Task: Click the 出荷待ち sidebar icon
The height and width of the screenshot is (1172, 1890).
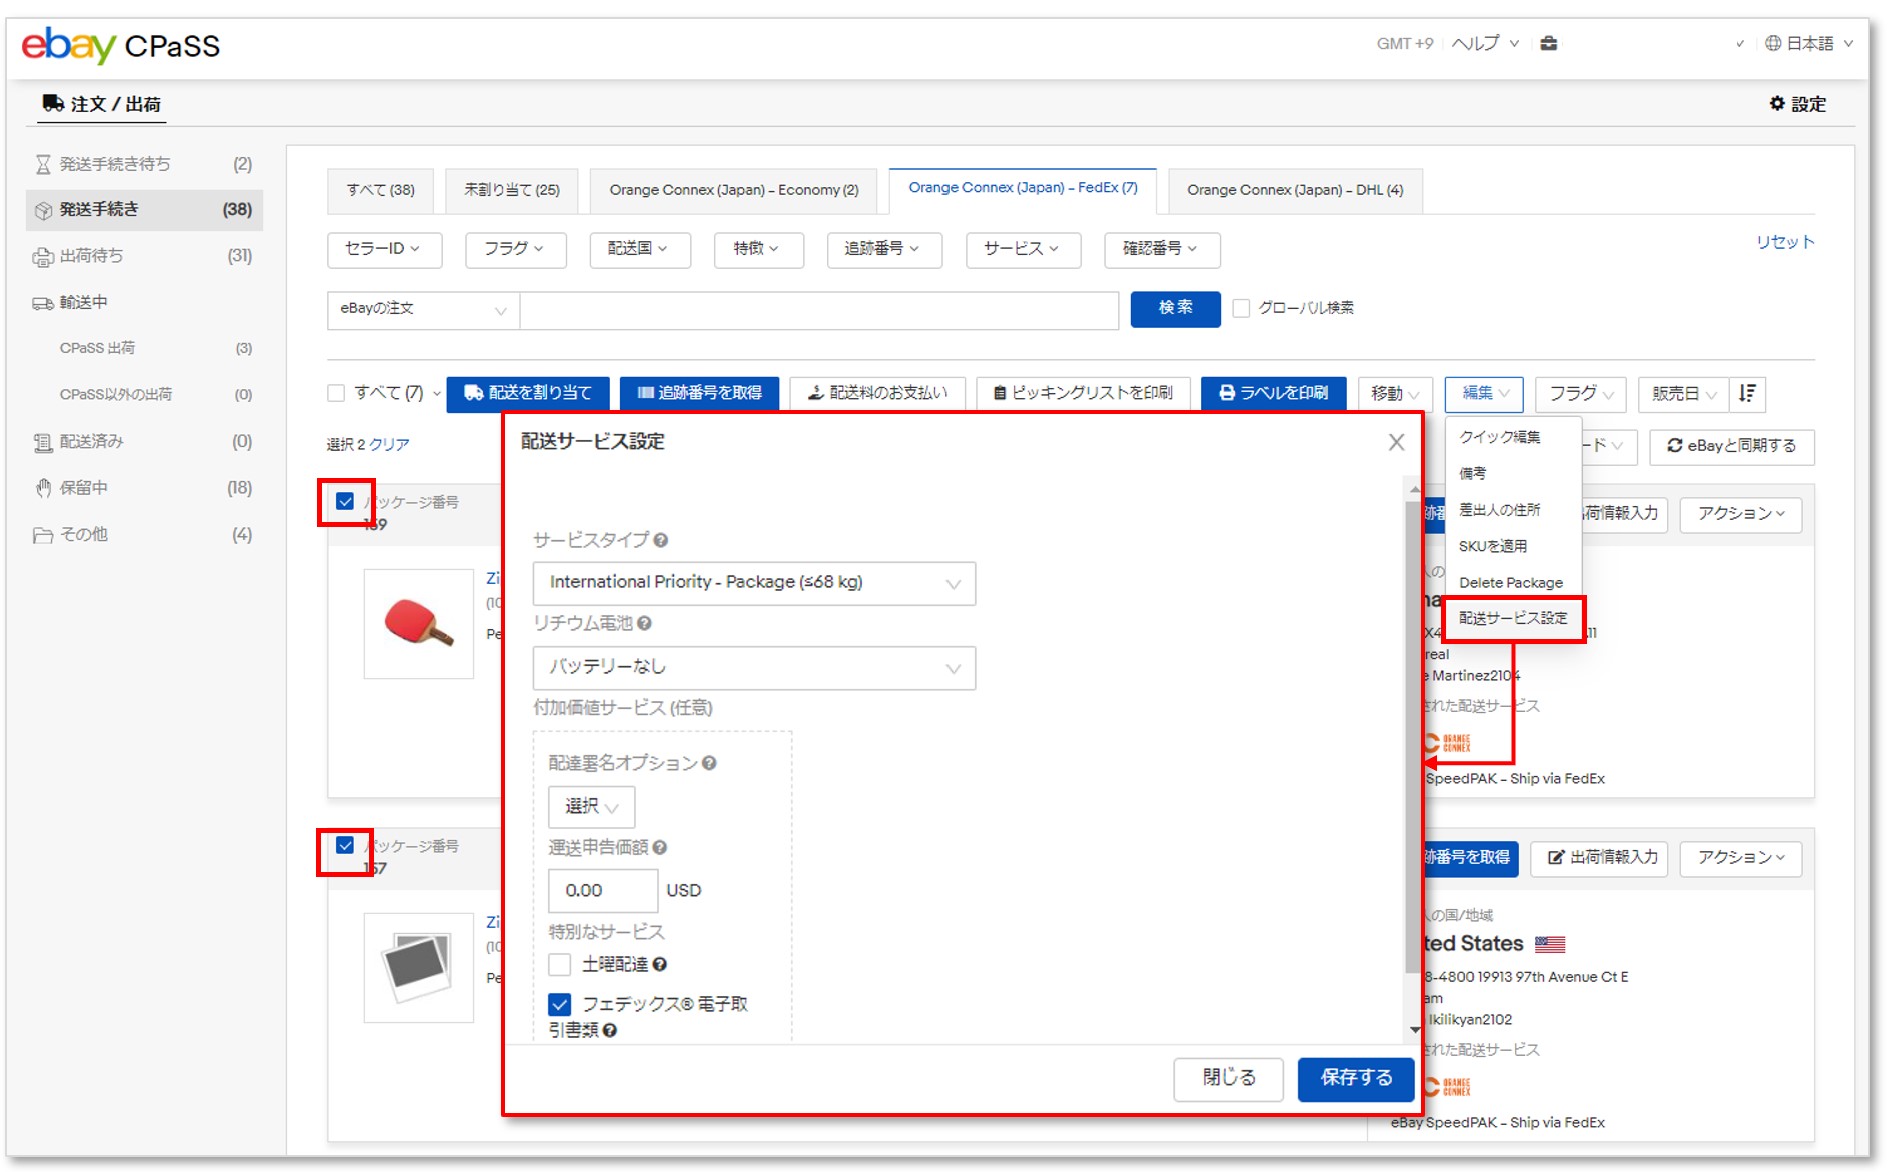Action: coord(43,256)
